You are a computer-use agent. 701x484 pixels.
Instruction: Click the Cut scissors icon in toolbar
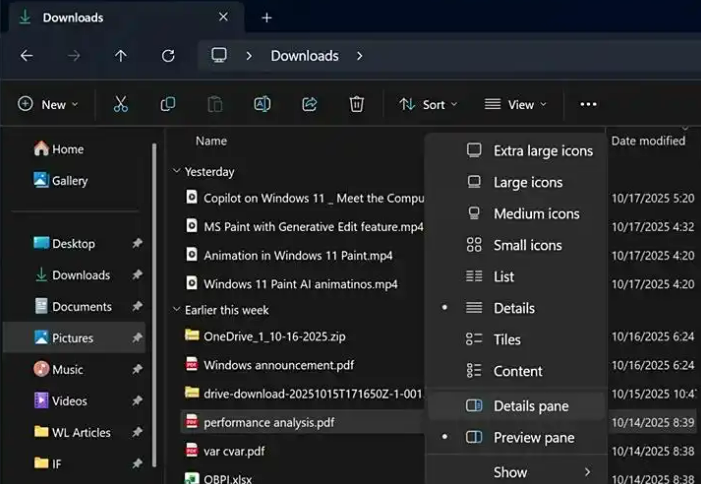tap(120, 104)
